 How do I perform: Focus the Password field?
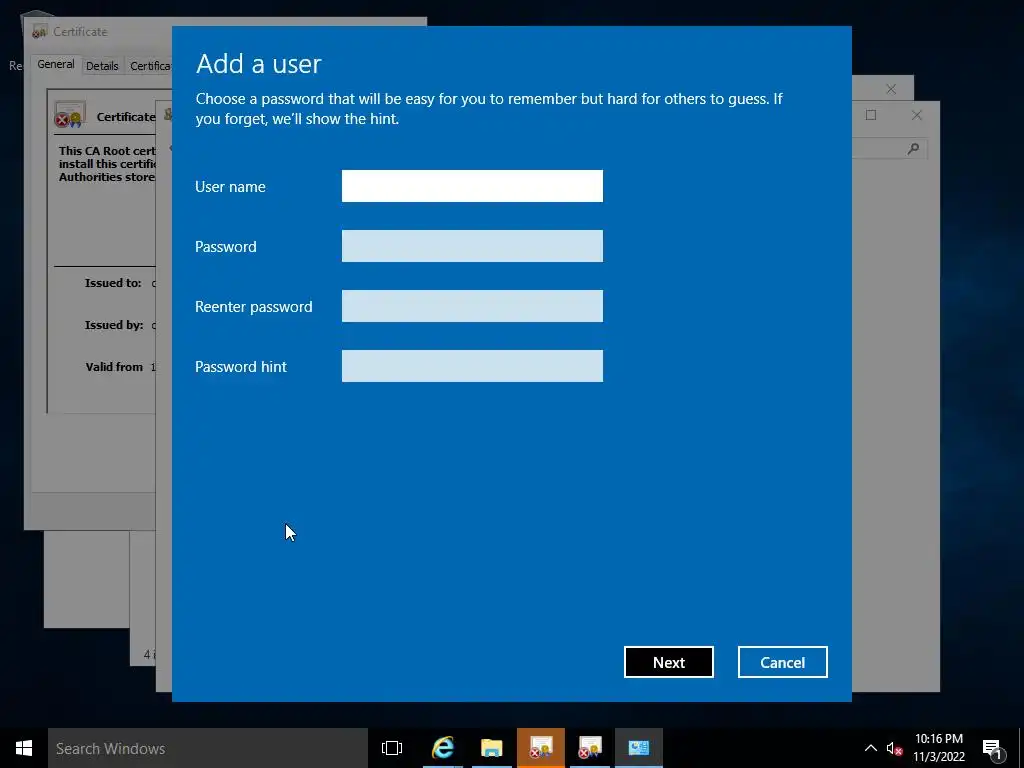tap(472, 246)
